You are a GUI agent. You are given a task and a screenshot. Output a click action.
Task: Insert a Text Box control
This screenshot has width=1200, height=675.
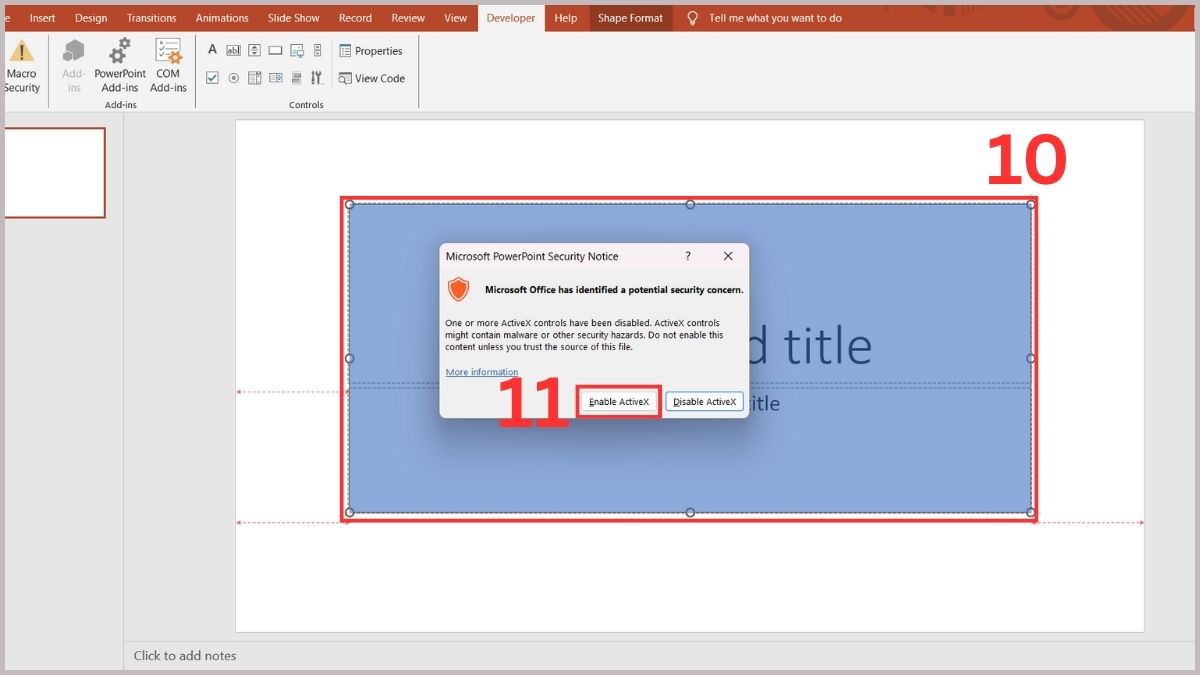[233, 49]
